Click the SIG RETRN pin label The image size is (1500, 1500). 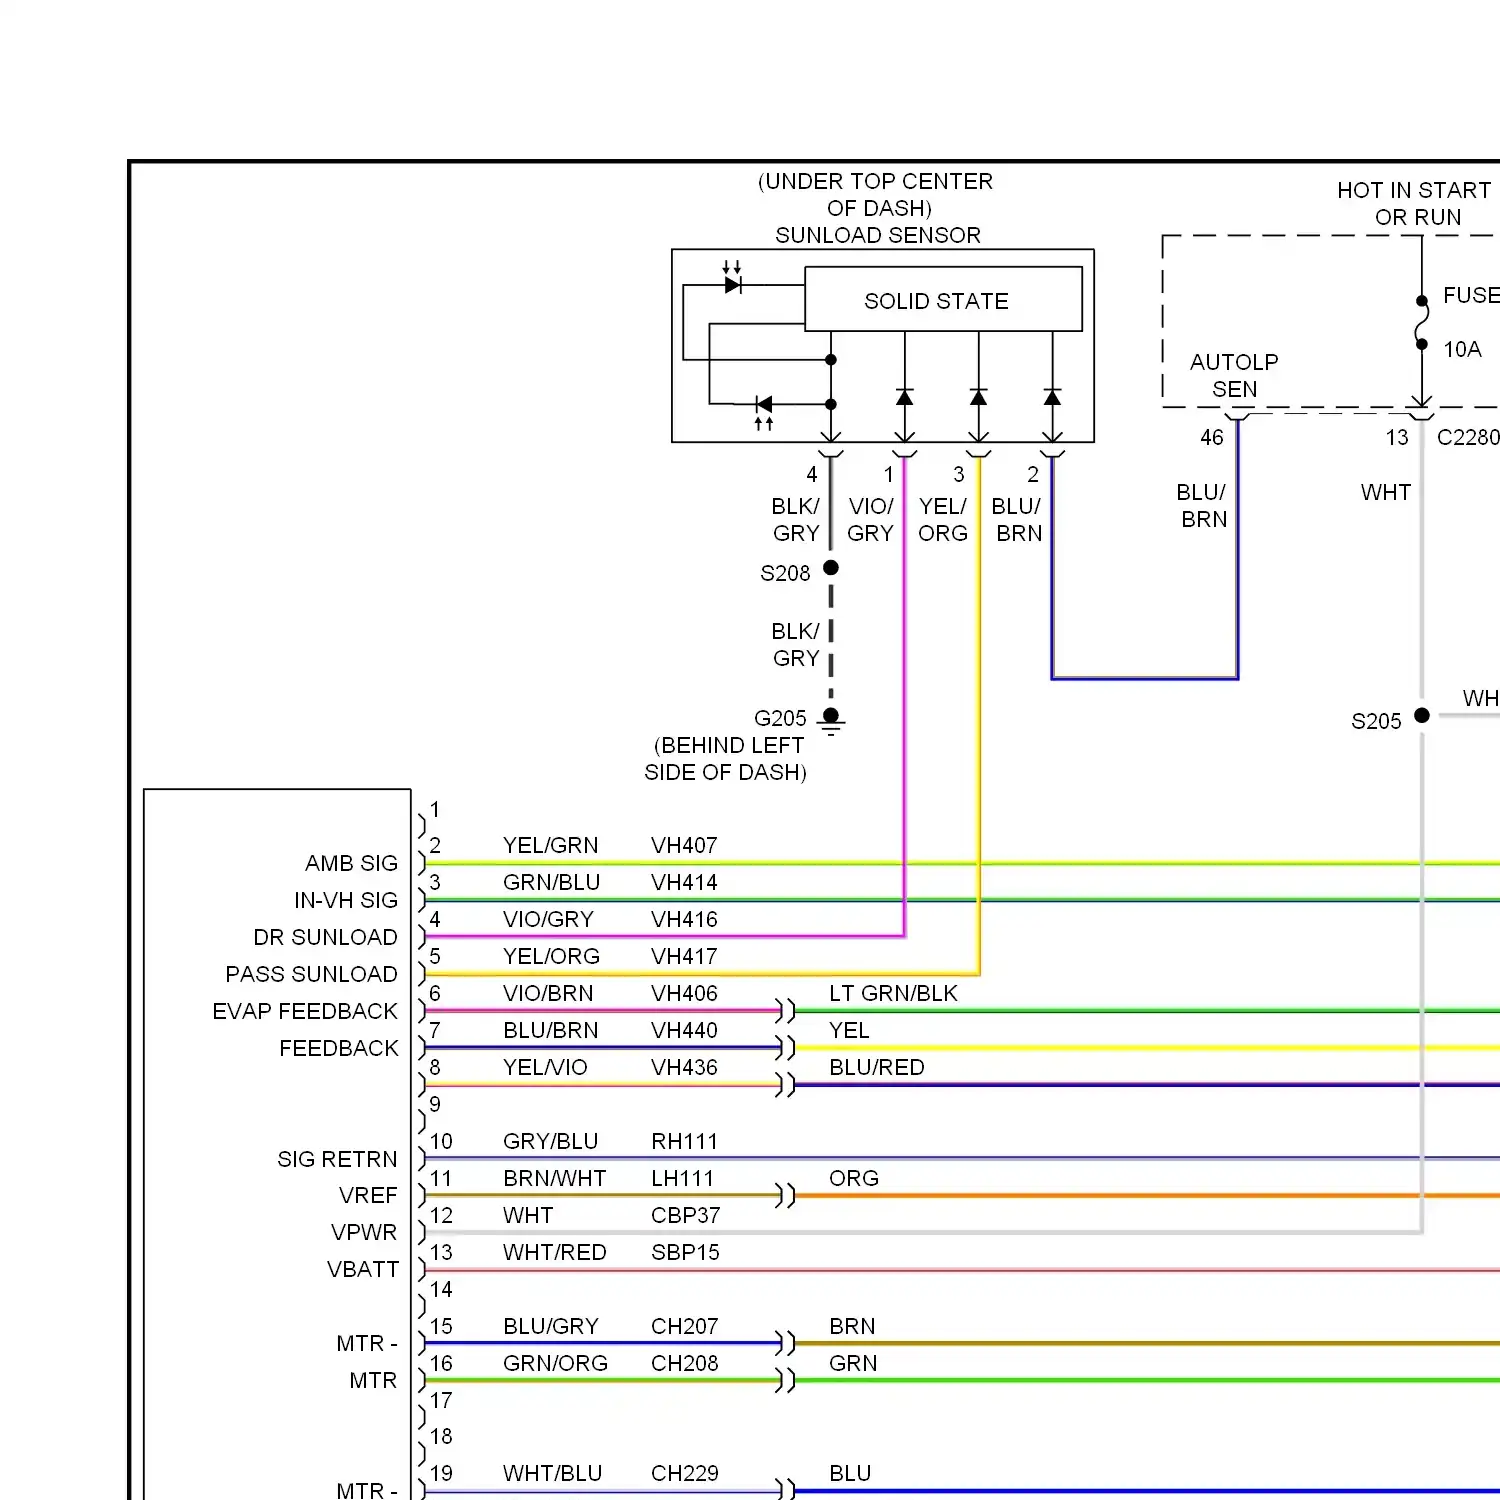(x=337, y=1159)
